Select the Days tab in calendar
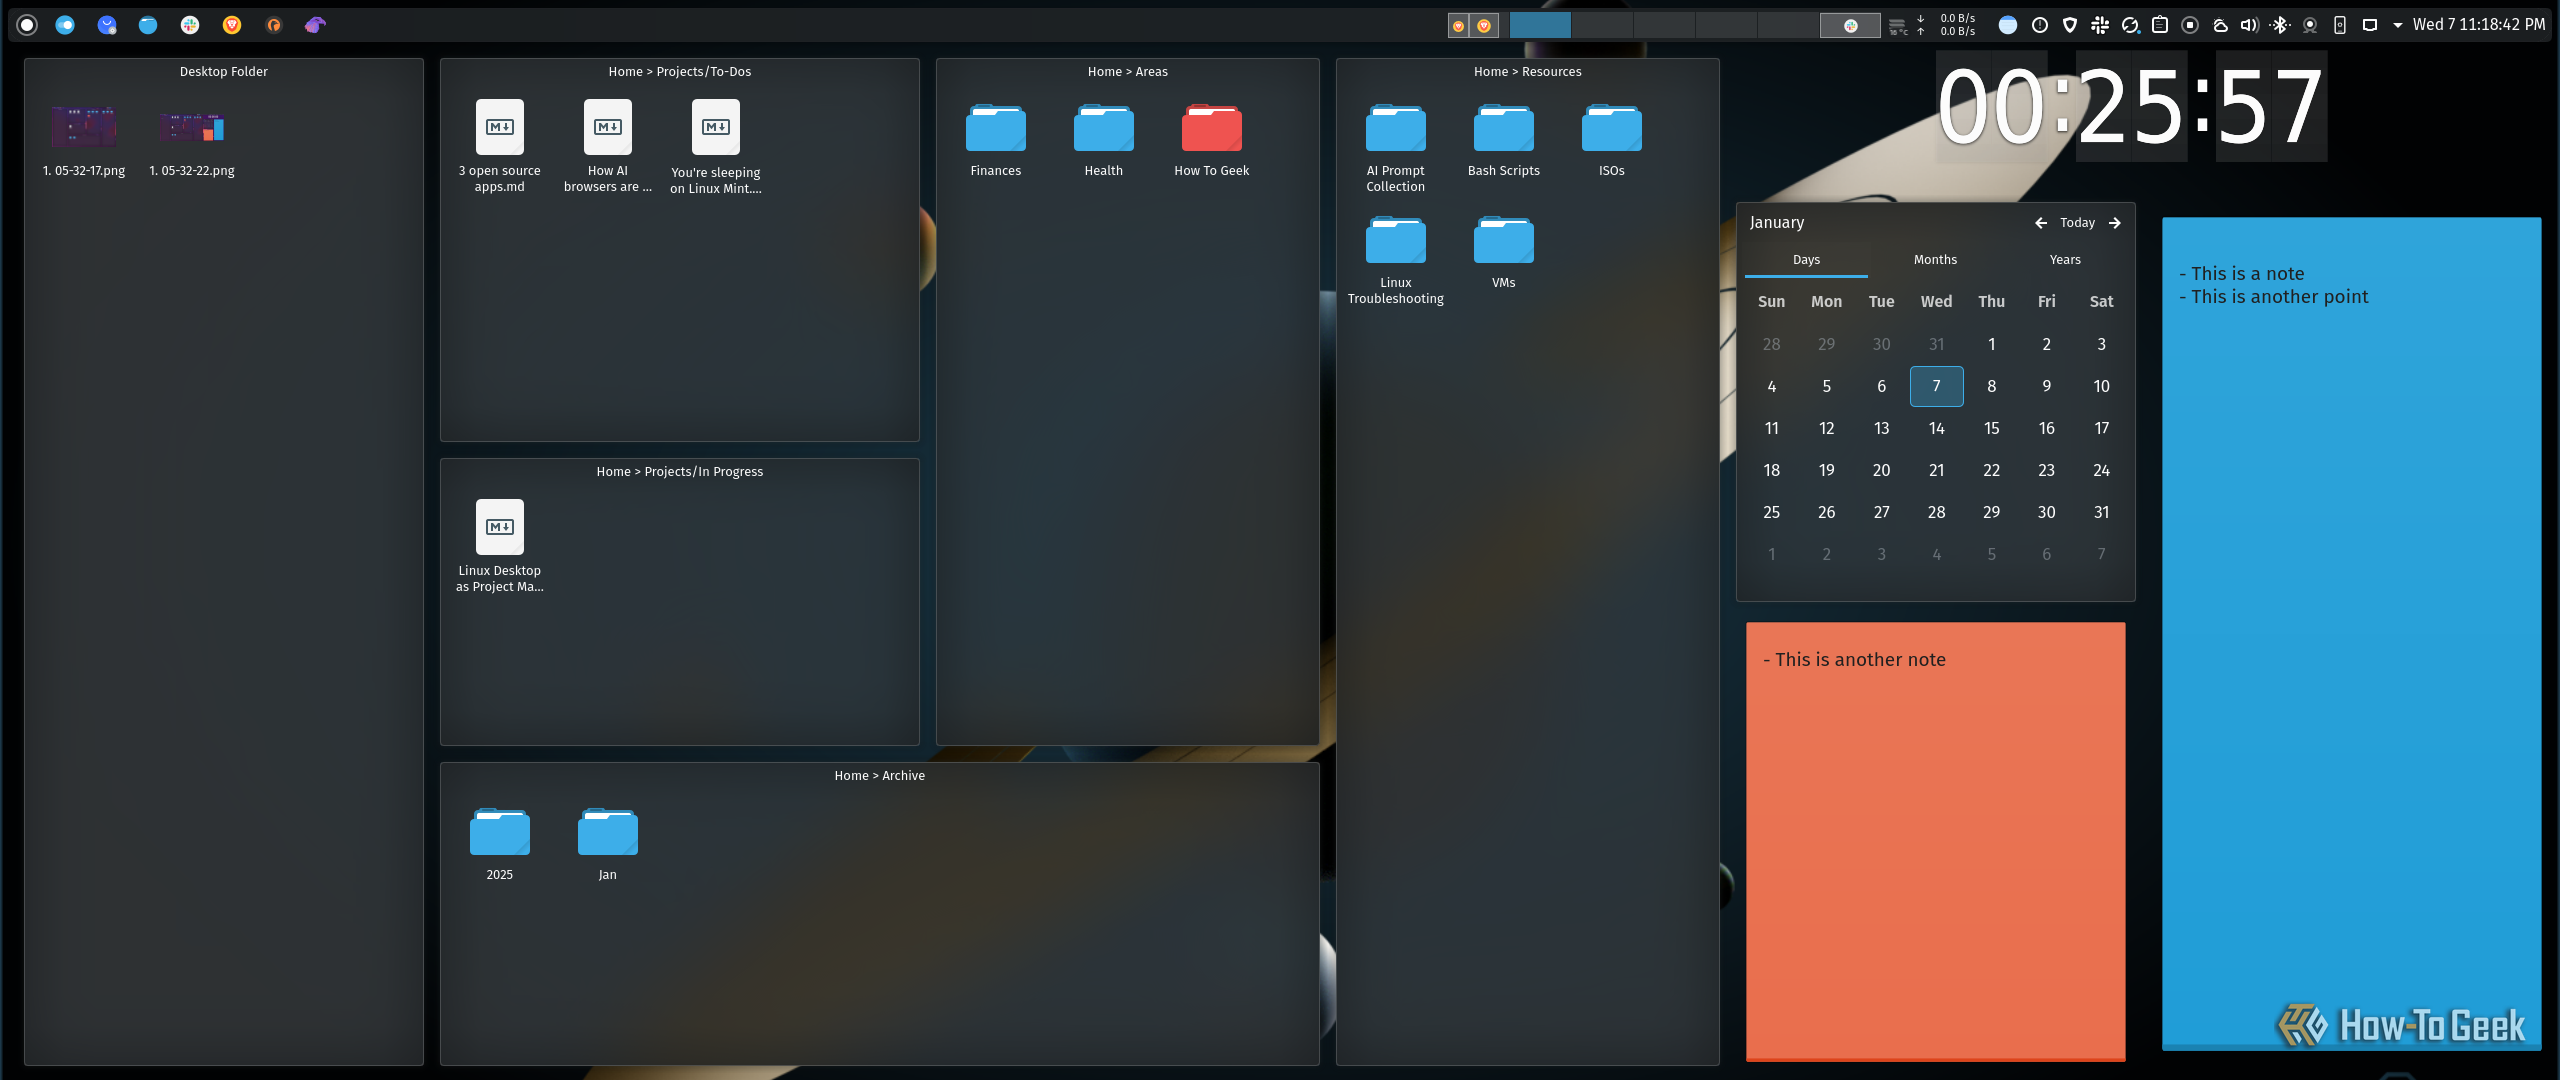 (1806, 260)
